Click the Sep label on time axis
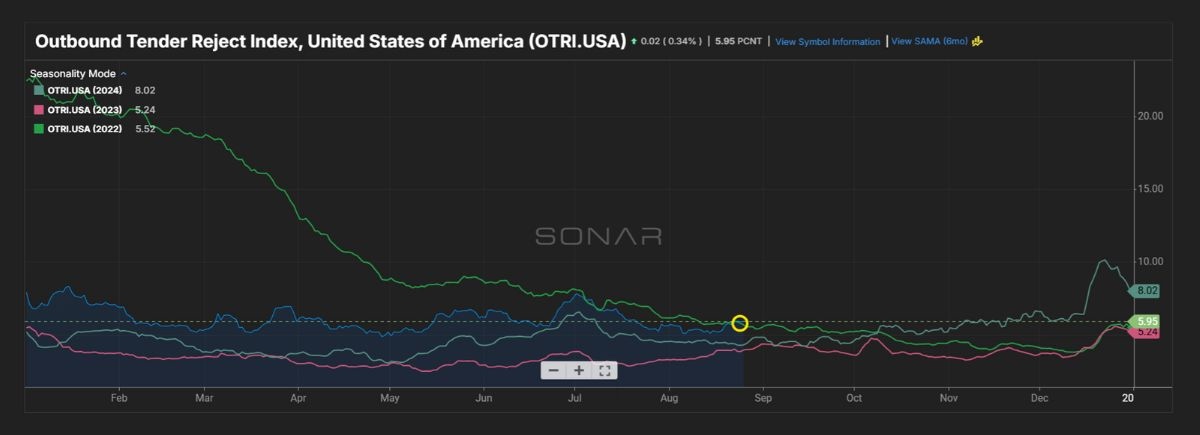The height and width of the screenshot is (435, 1200). point(764,398)
